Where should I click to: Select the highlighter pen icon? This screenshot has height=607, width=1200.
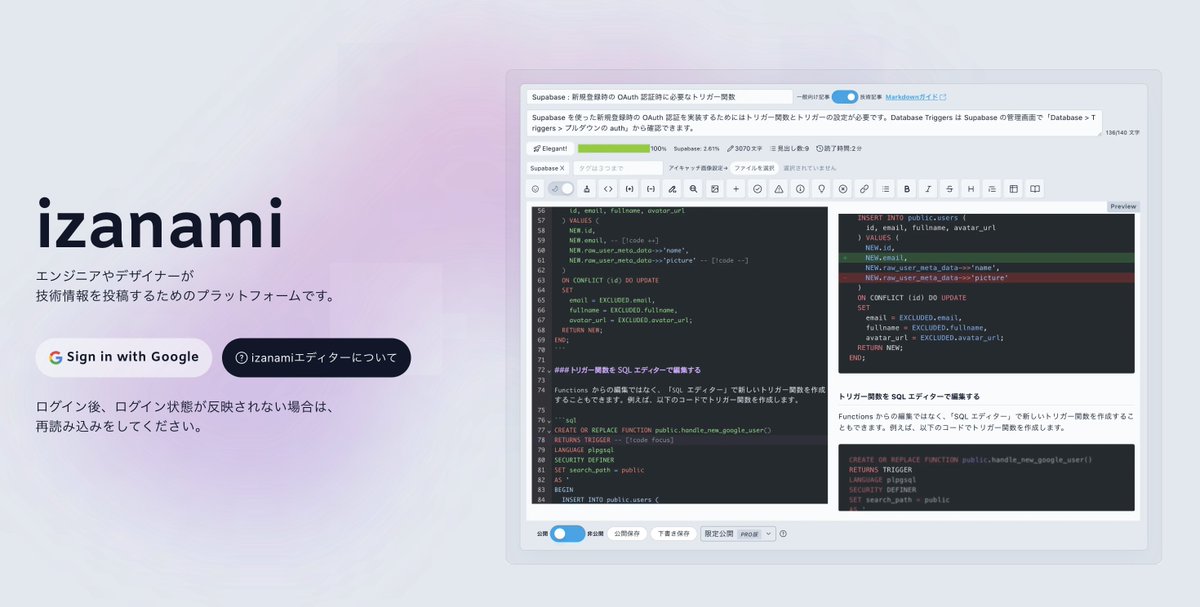point(673,188)
